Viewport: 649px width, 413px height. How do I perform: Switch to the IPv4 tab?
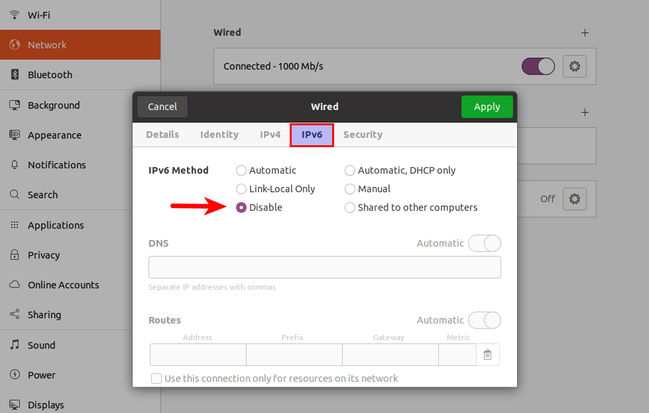pyautogui.click(x=270, y=134)
